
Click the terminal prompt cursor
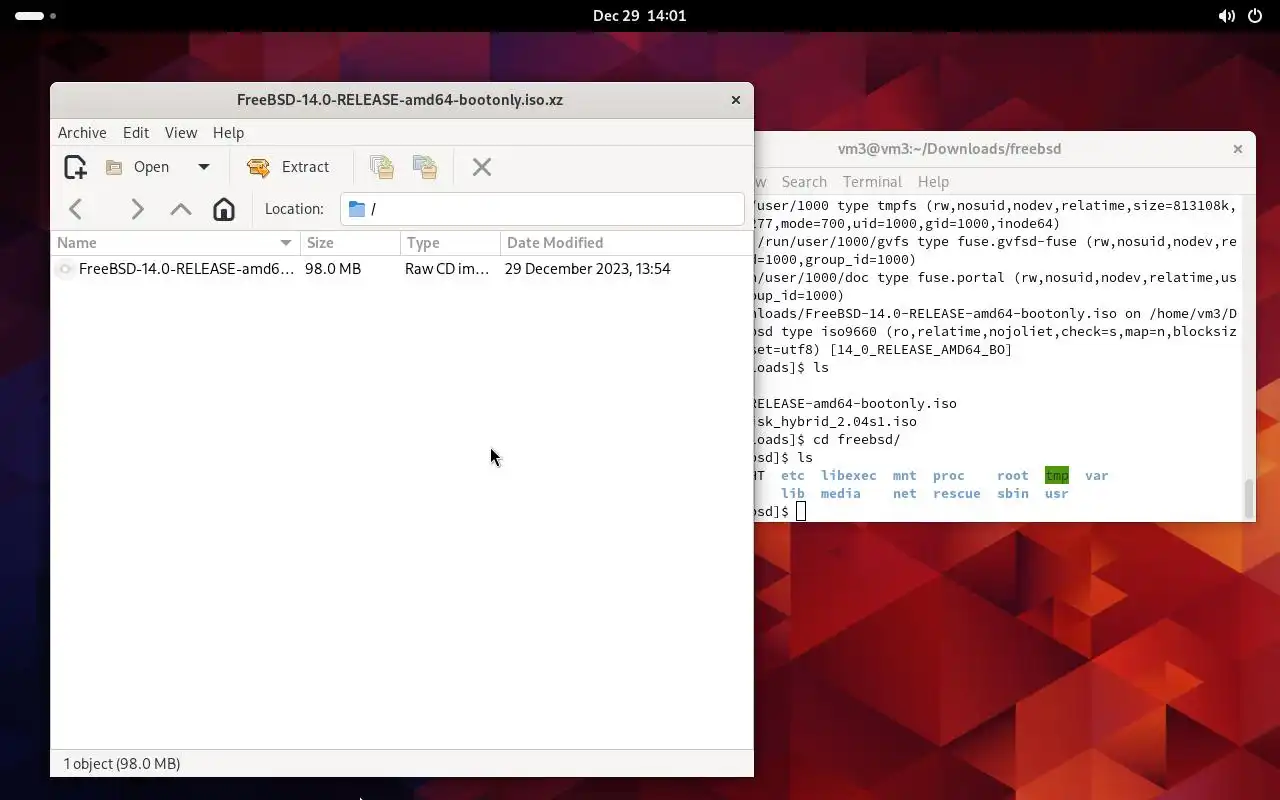(801, 512)
